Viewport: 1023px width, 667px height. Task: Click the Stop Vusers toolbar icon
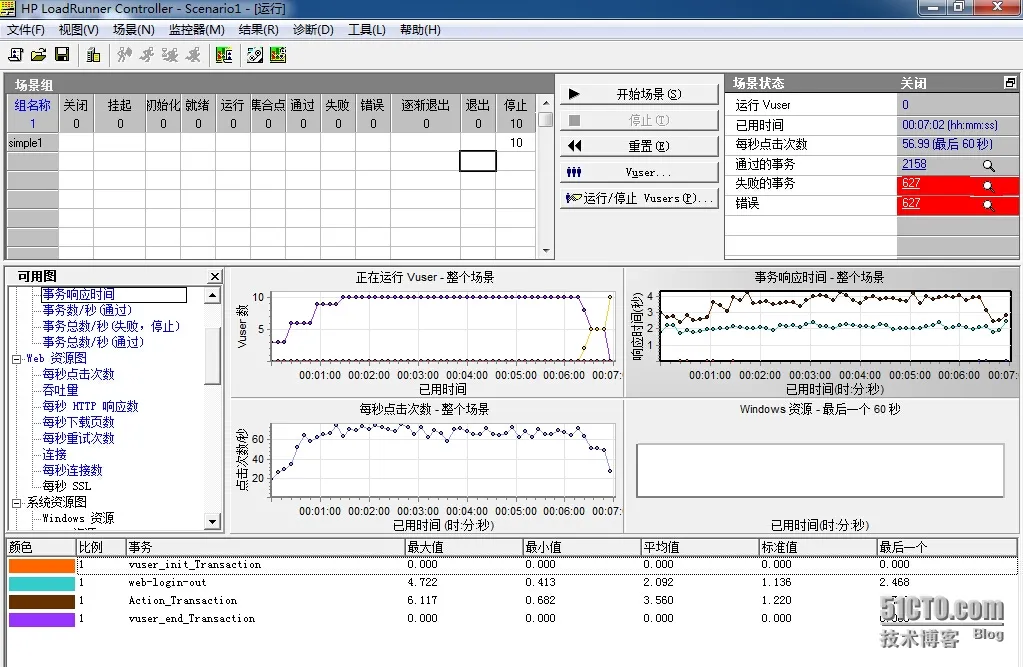click(193, 55)
